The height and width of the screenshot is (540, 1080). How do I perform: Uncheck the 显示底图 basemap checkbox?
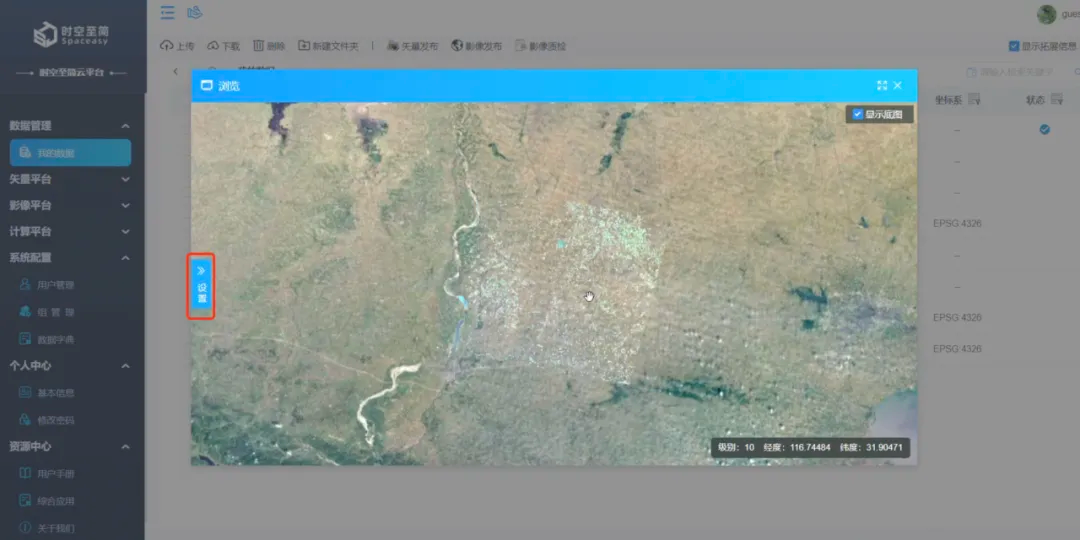(858, 114)
